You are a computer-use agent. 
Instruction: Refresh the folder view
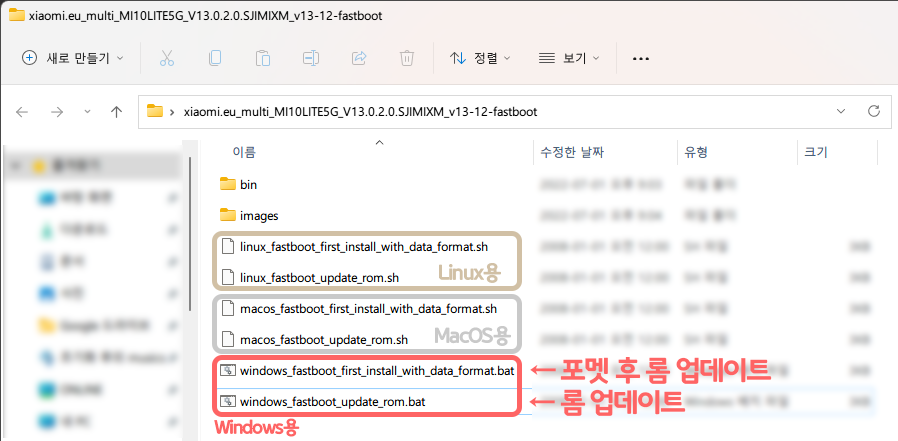pos(873,111)
